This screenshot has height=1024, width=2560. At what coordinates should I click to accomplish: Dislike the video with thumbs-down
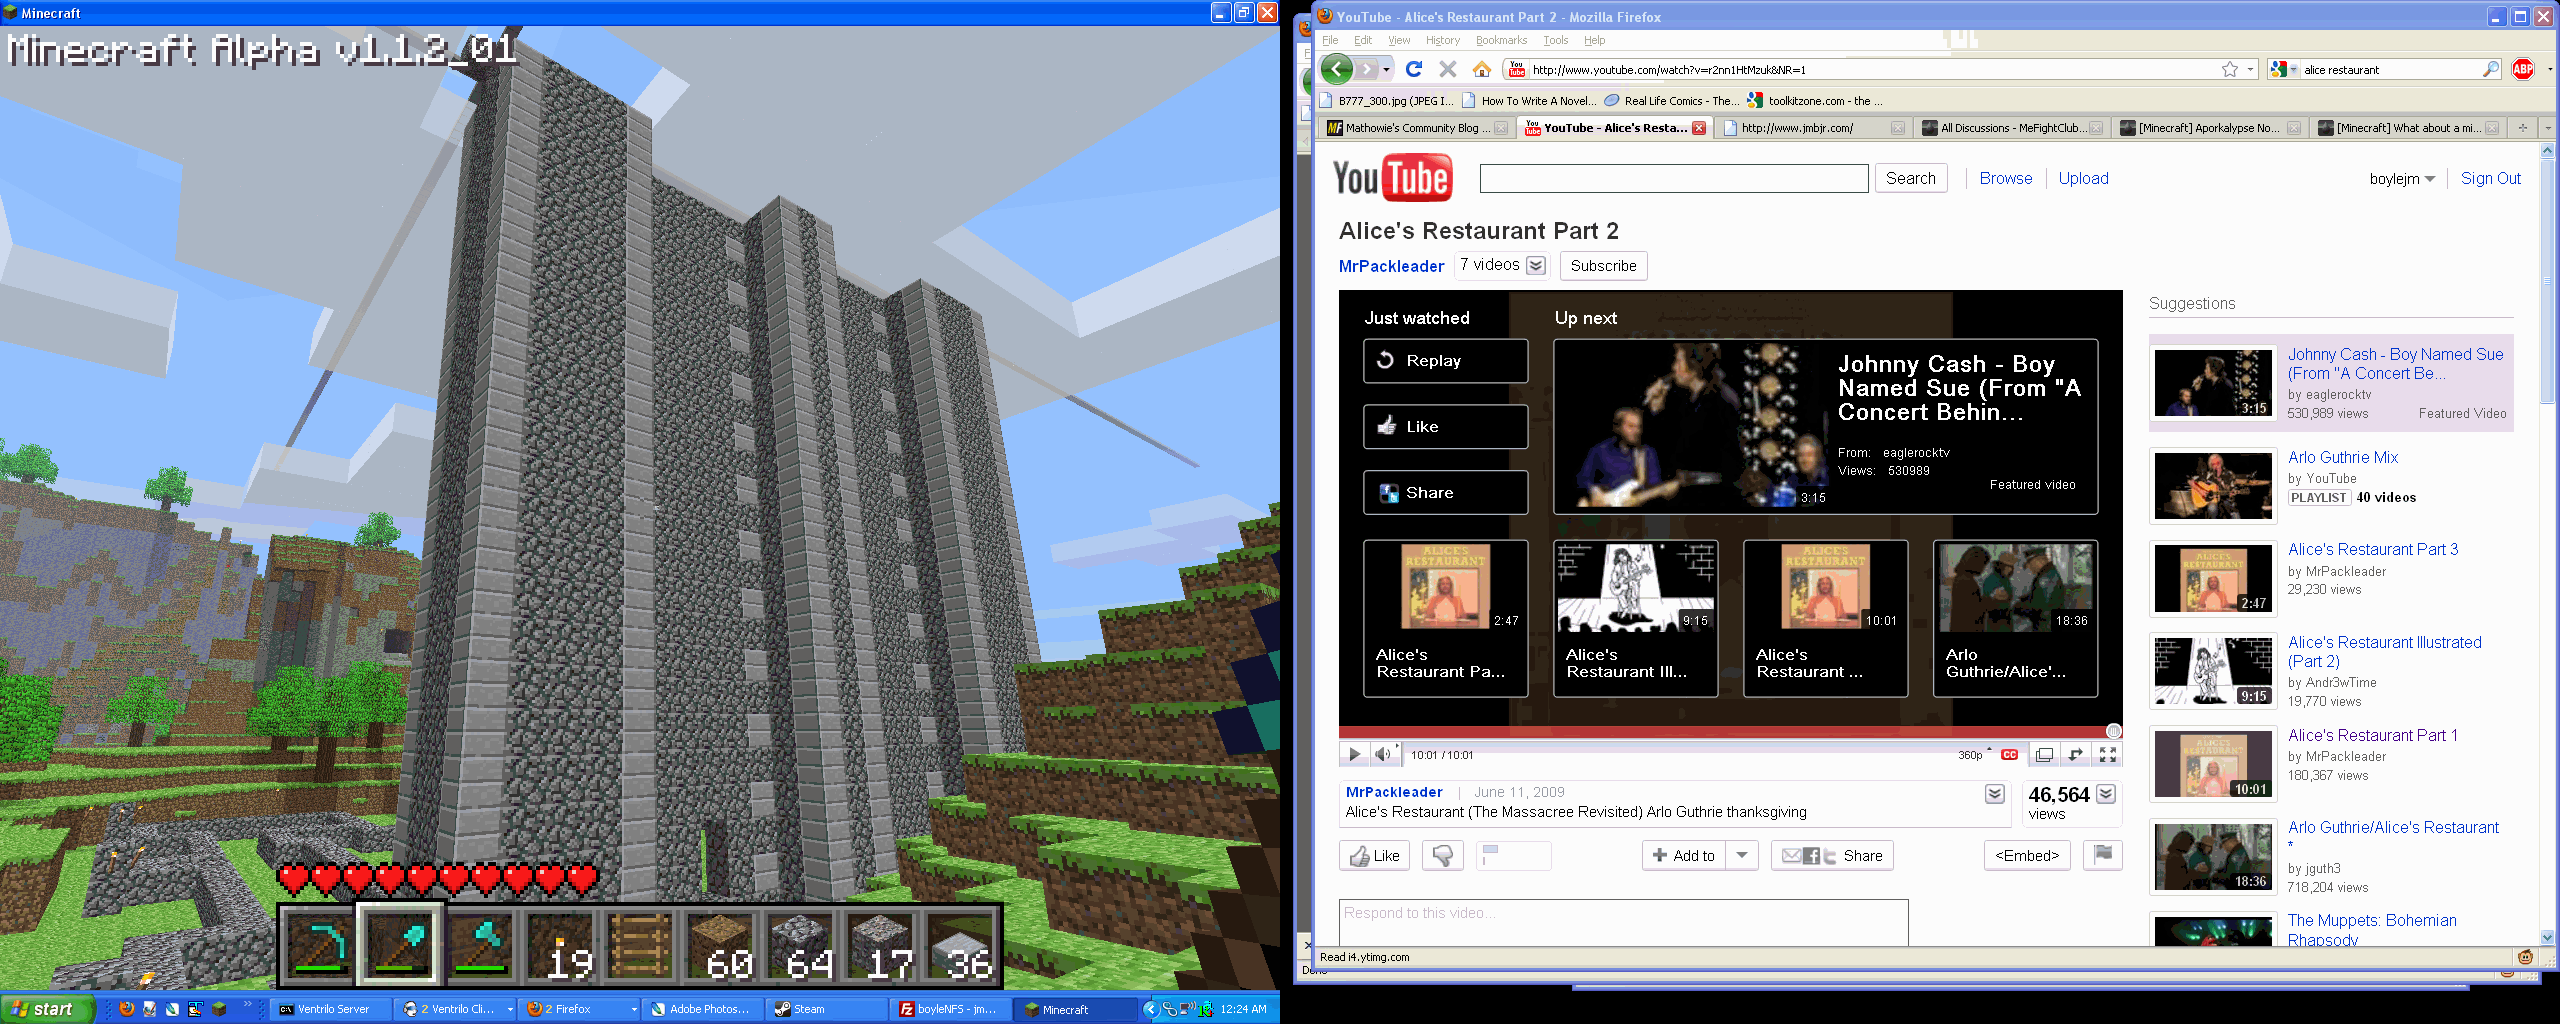tap(1443, 856)
